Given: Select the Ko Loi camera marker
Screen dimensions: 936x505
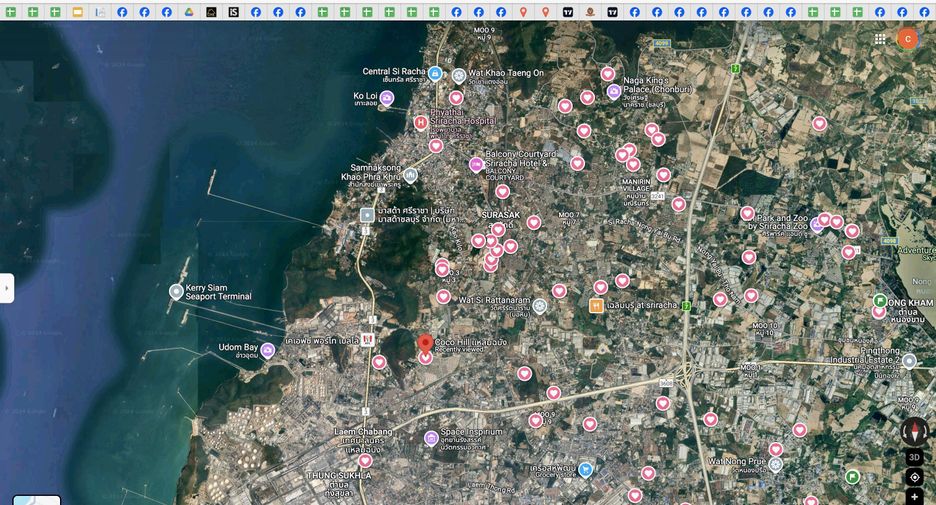Looking at the screenshot, I should [x=387, y=98].
